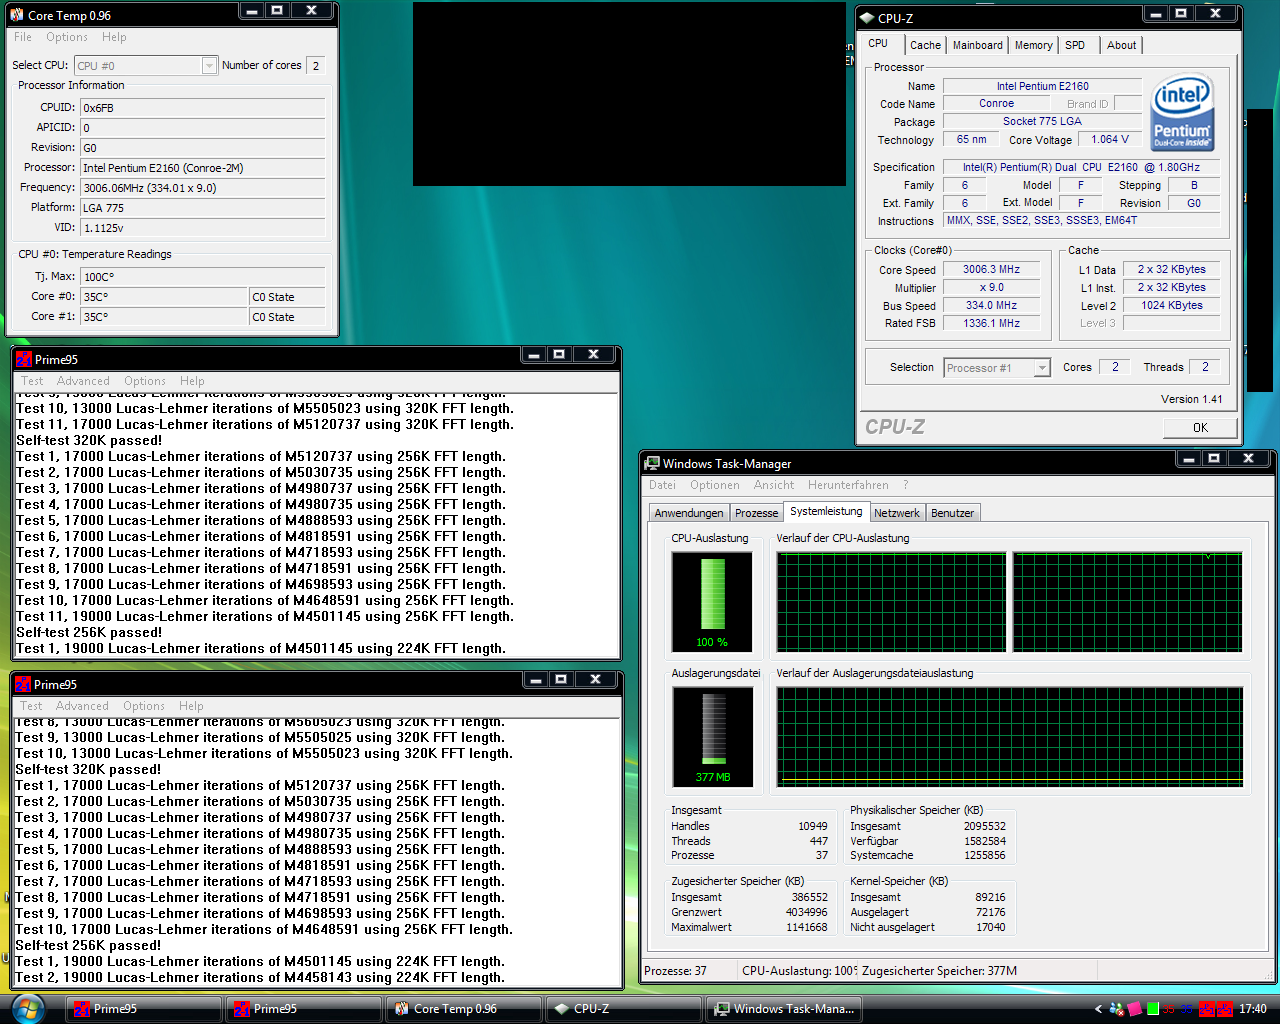Open Help menu in Core Temp
The width and height of the screenshot is (1280, 1024).
[114, 37]
